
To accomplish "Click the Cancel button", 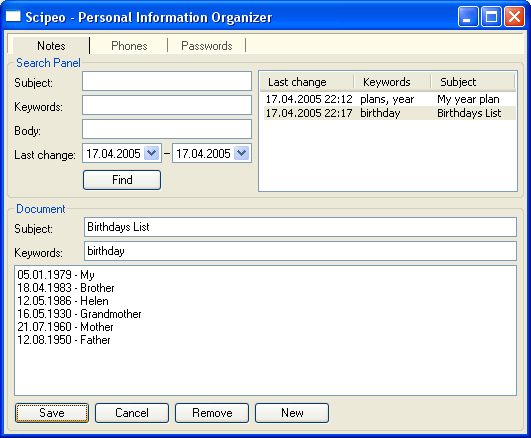I will coord(132,413).
